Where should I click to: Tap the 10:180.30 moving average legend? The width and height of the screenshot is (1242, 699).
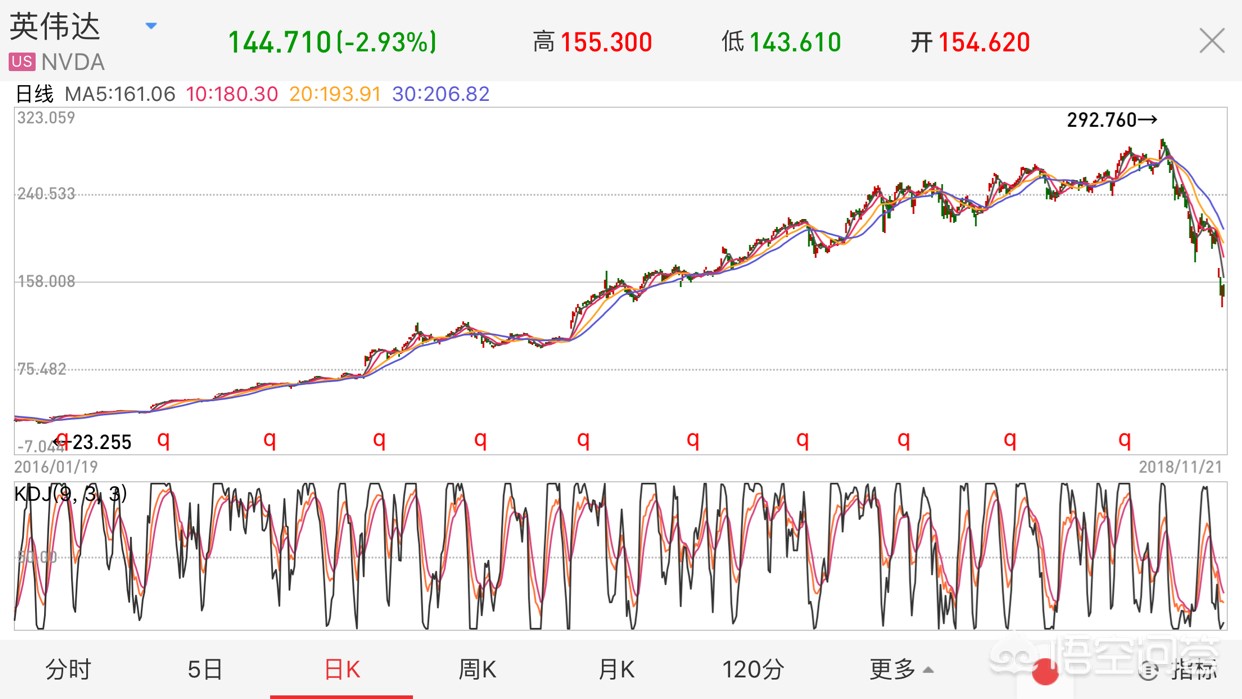tap(231, 94)
